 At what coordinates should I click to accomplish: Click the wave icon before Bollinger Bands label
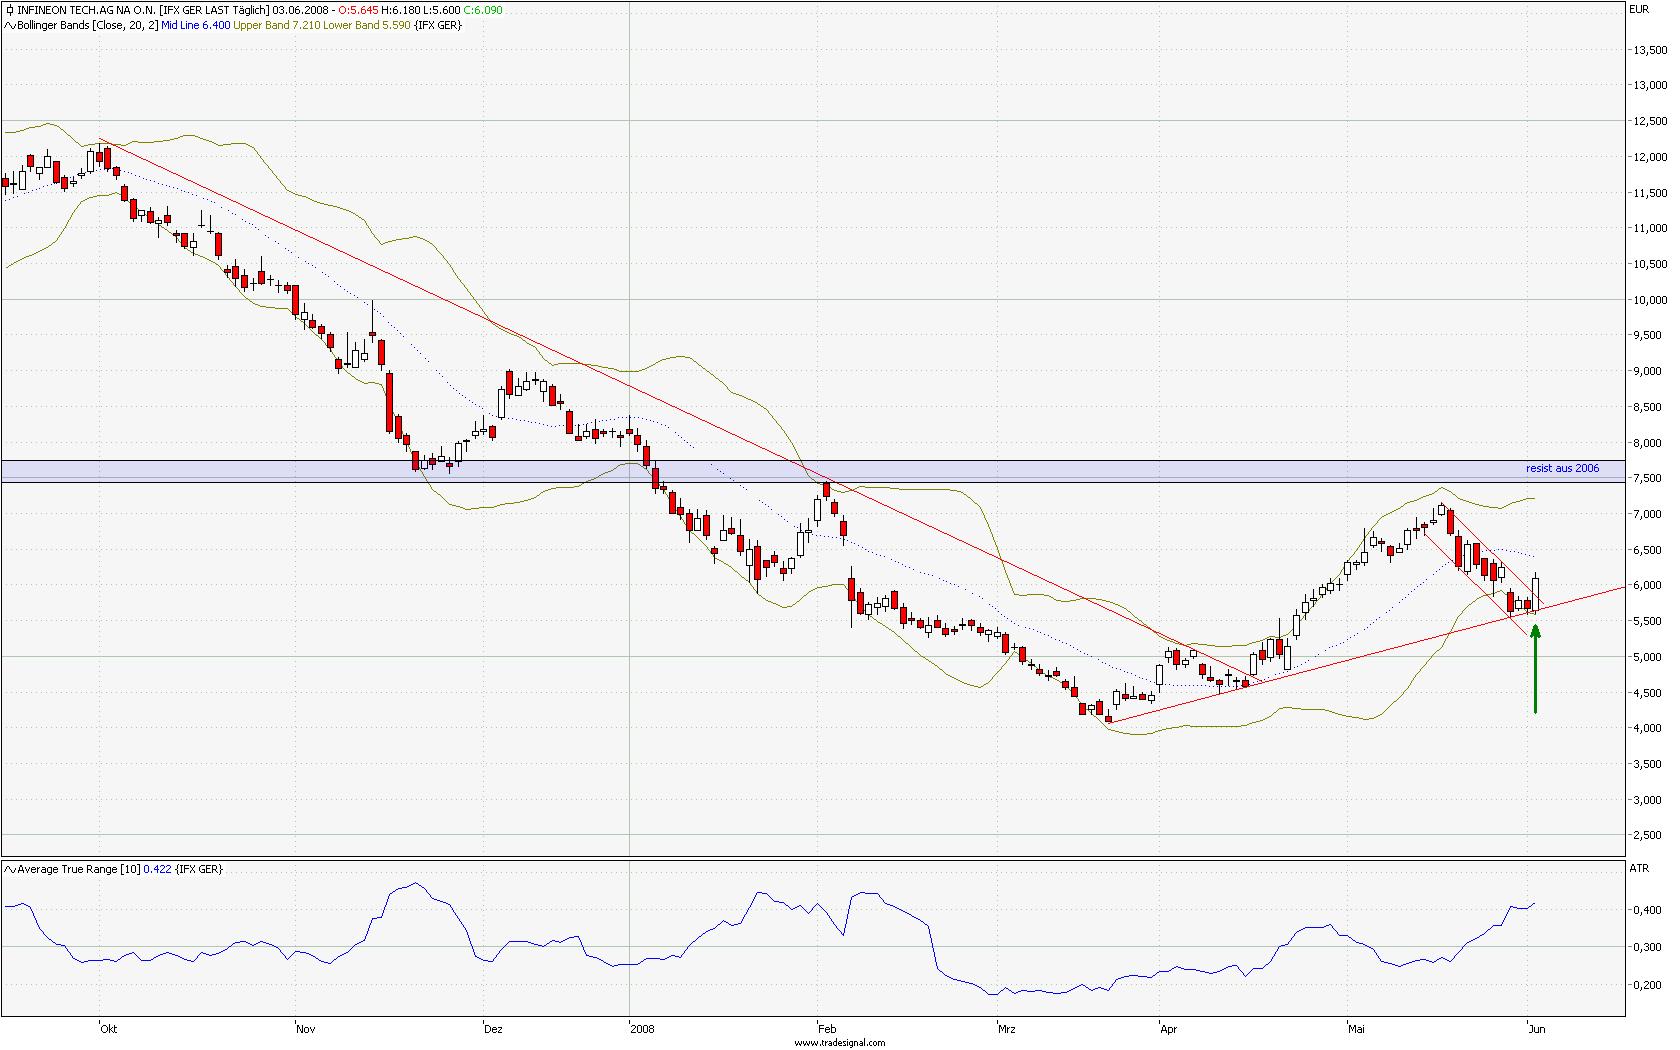9,25
